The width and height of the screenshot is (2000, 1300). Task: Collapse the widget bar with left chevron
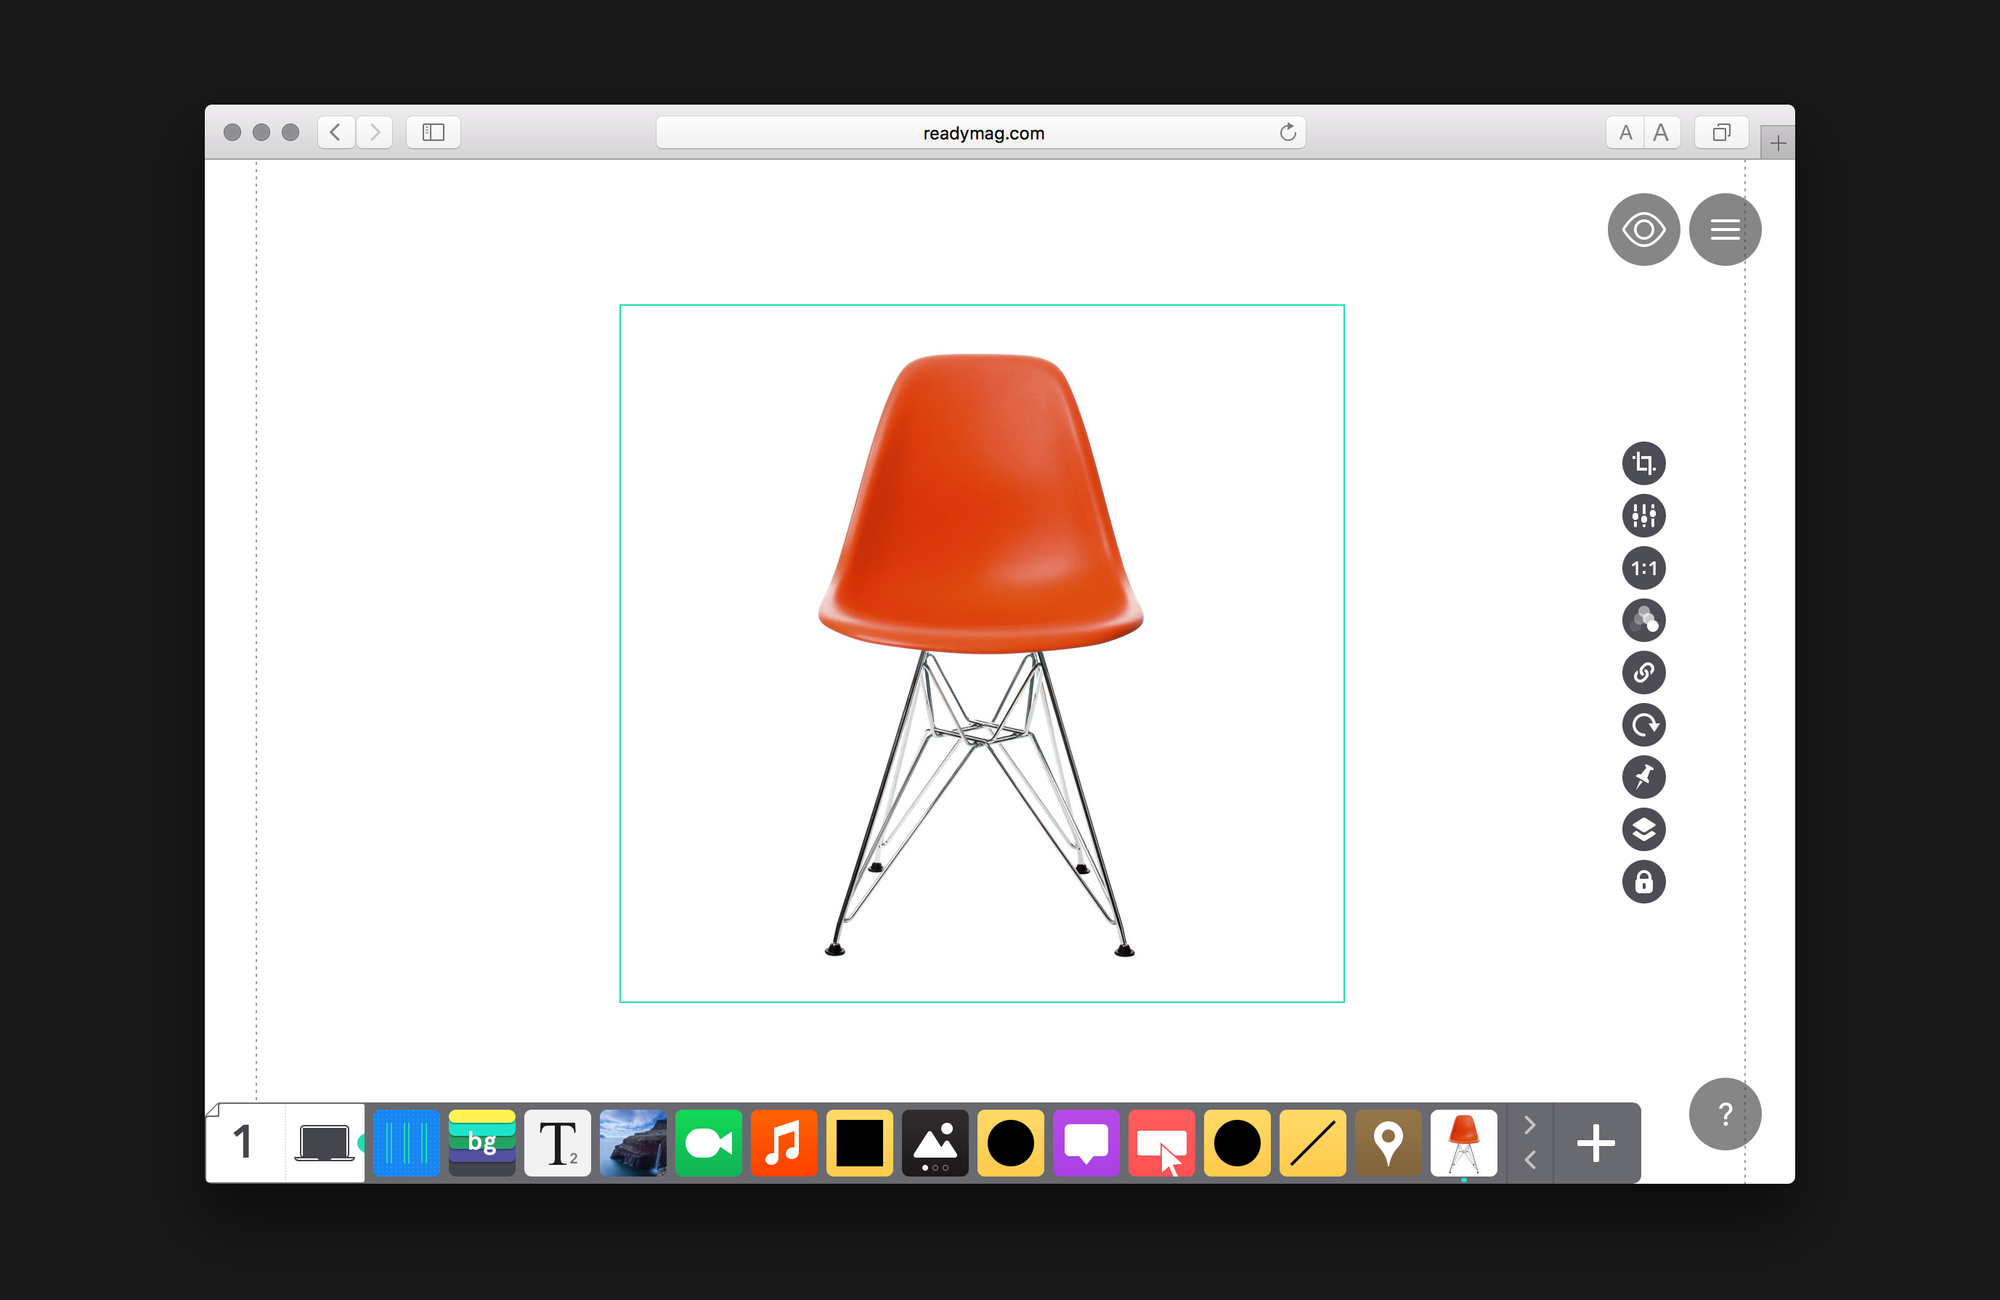[x=1529, y=1161]
